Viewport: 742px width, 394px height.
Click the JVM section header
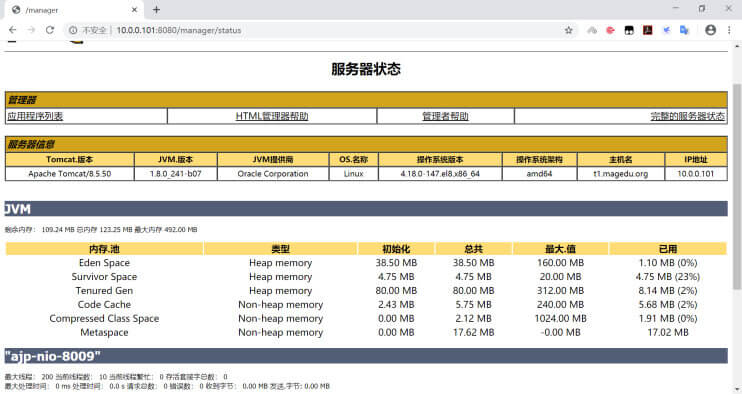(x=366, y=209)
